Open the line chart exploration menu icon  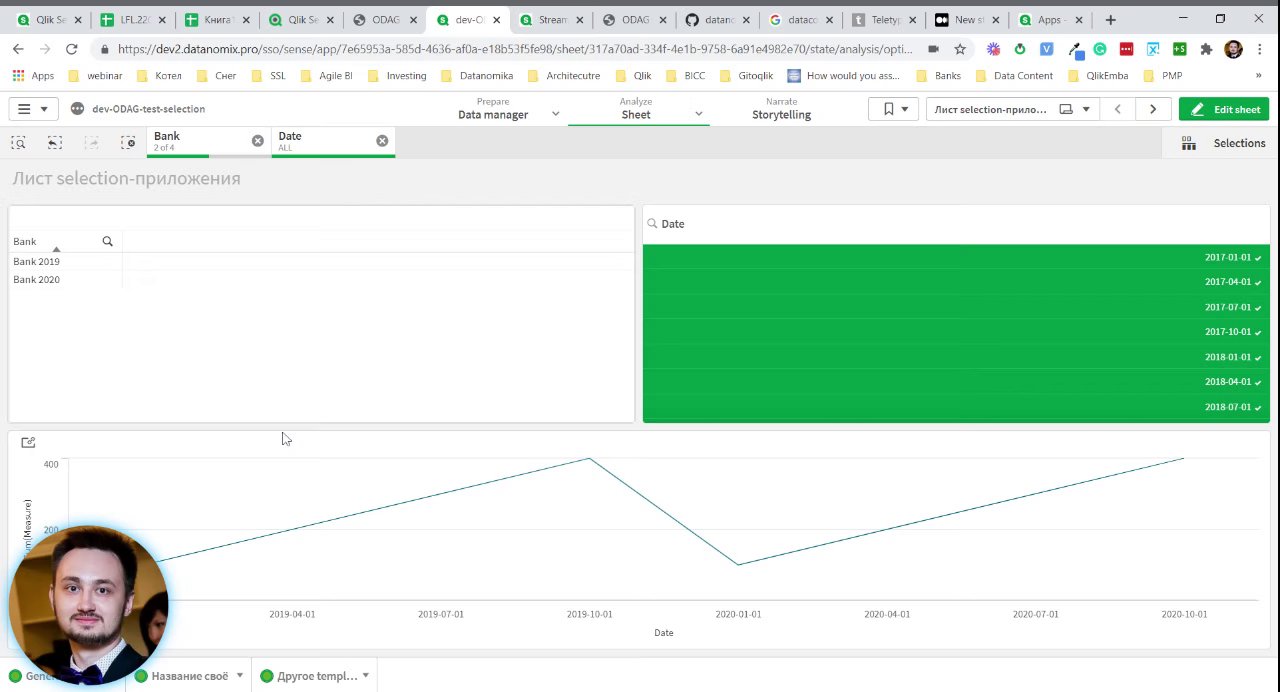pos(28,442)
